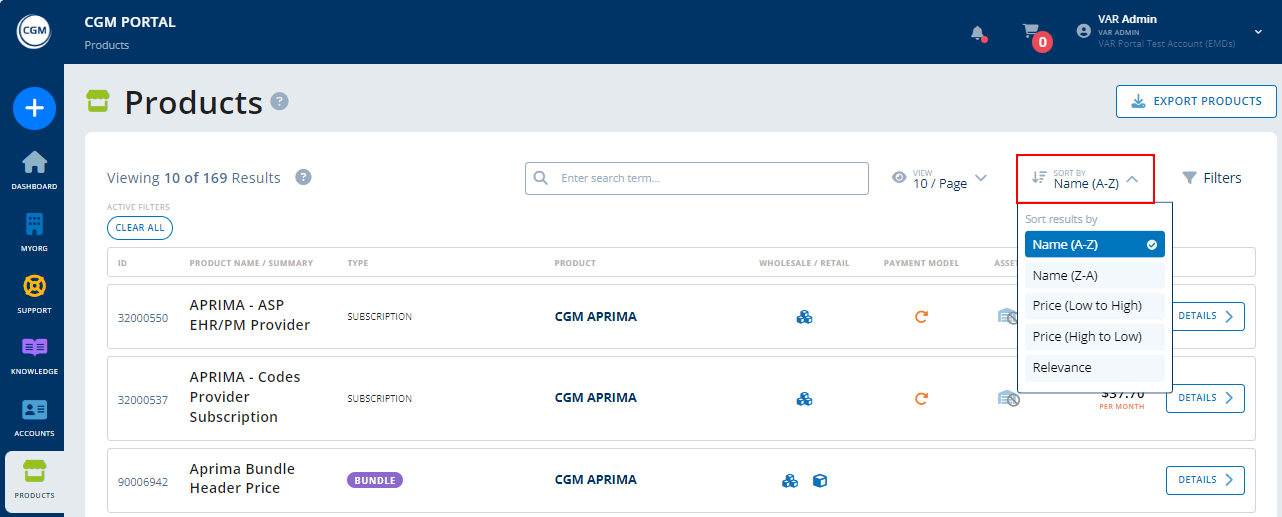
Task: Click the help icon beside Products title
Action: [x=280, y=101]
